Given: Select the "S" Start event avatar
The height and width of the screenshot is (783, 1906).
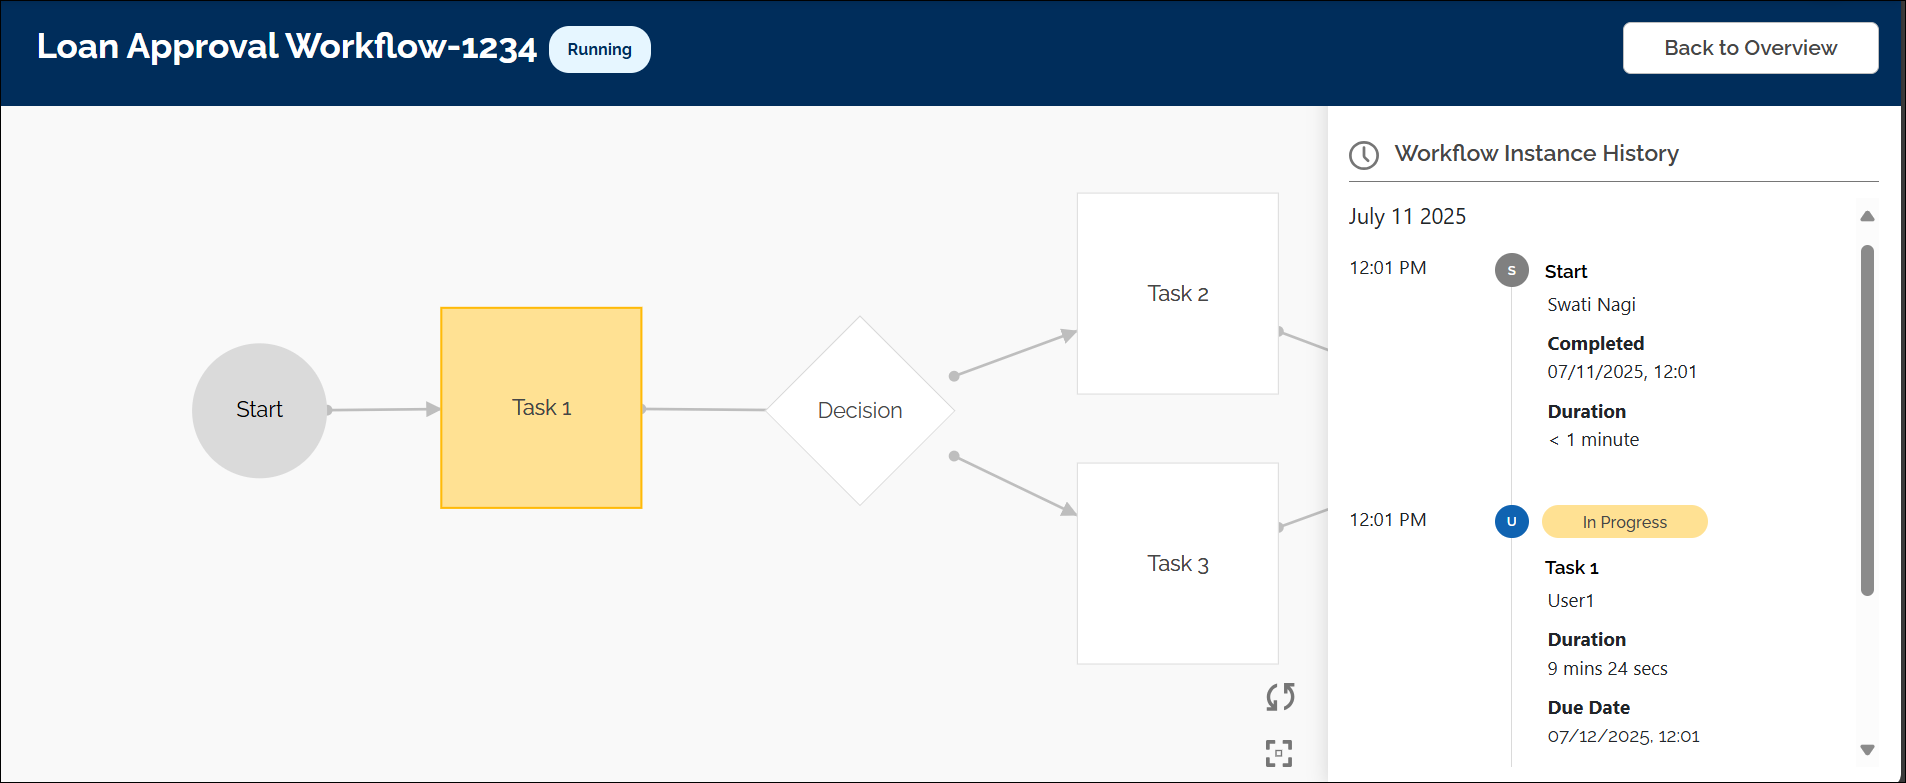Looking at the screenshot, I should click(x=1511, y=270).
